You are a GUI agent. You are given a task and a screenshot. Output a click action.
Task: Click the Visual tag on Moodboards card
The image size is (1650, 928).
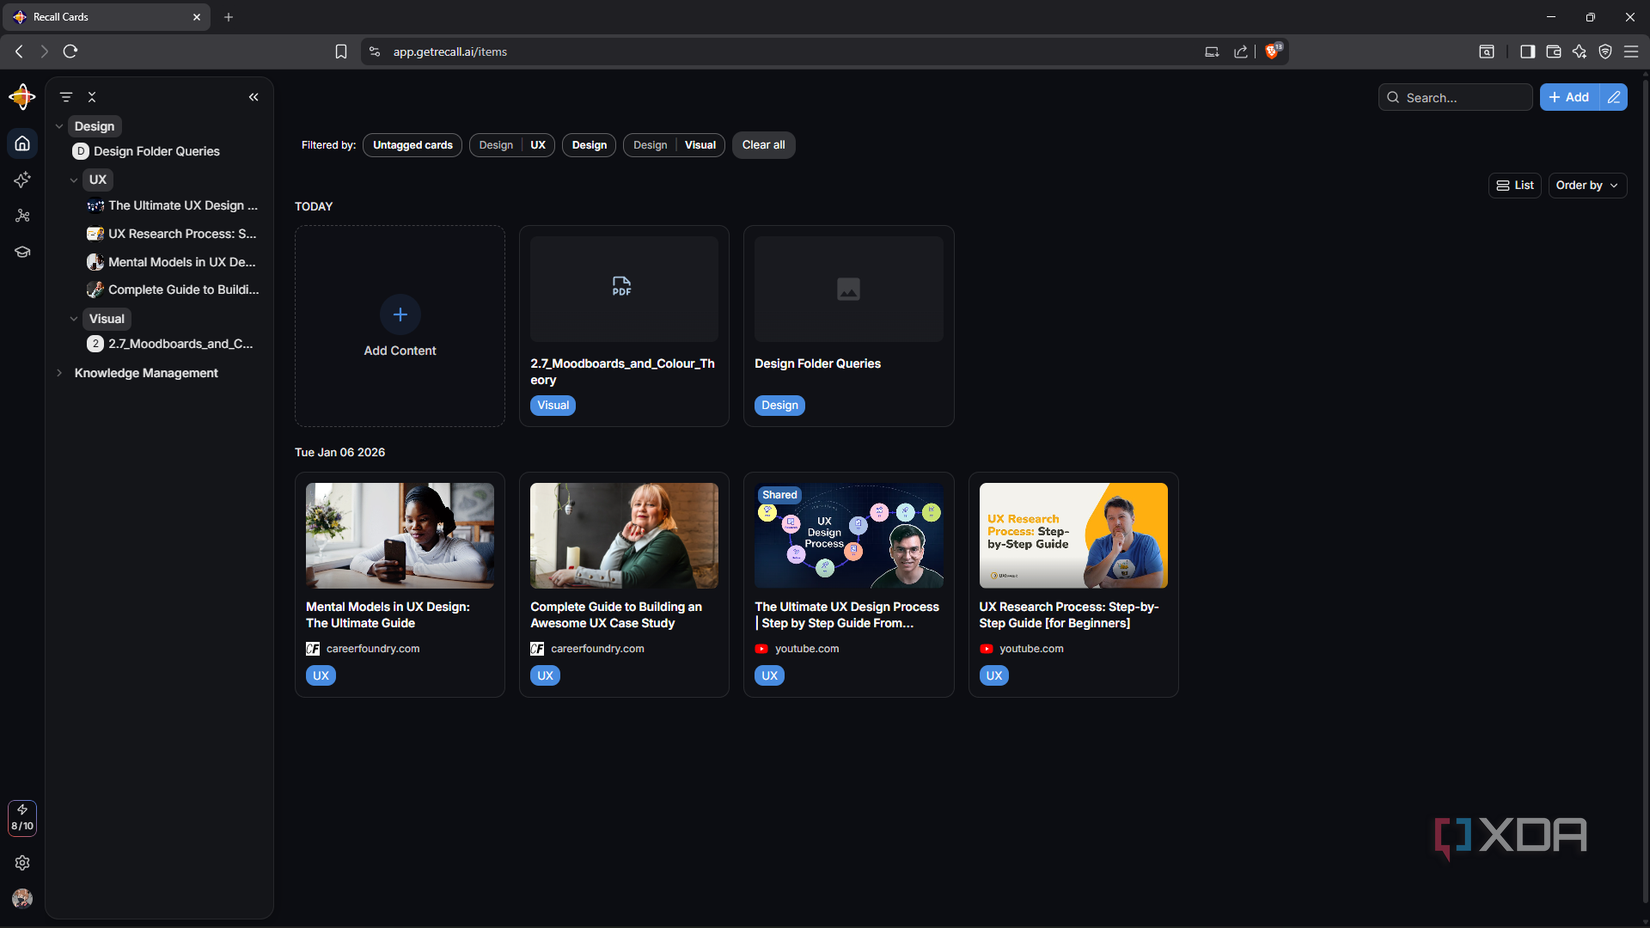(553, 405)
